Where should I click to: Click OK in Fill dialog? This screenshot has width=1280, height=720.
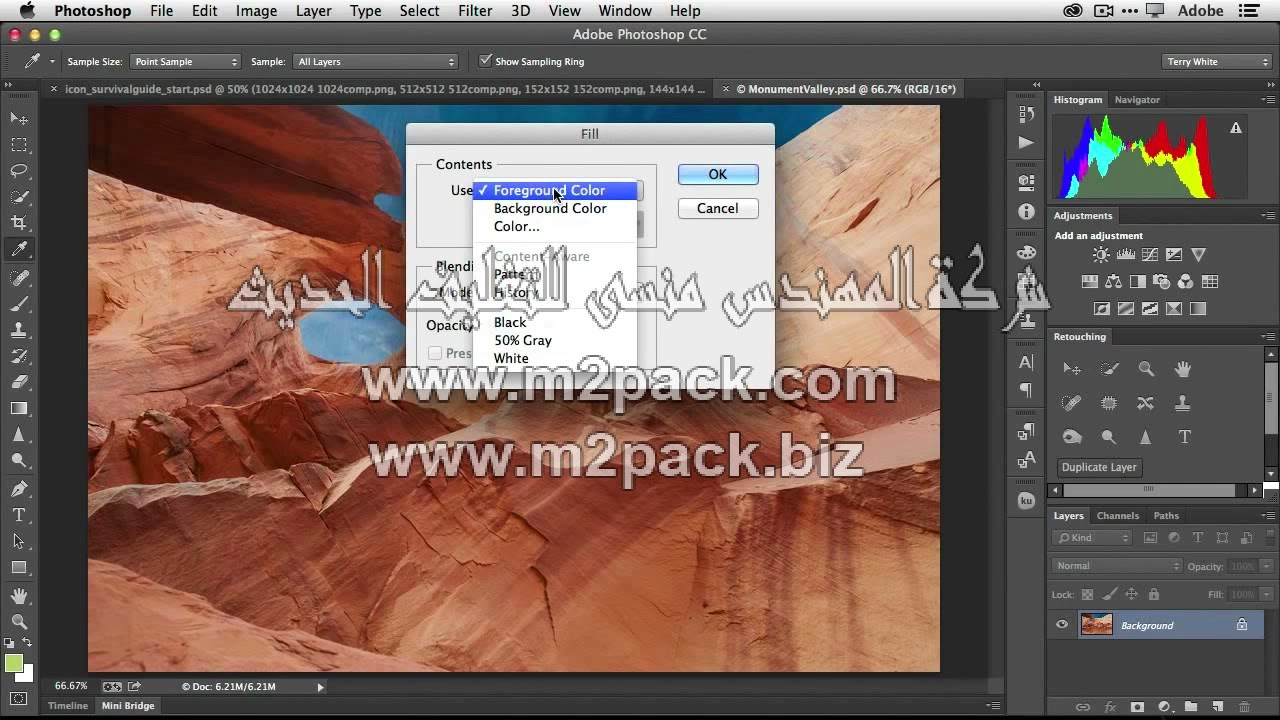pyautogui.click(x=718, y=174)
